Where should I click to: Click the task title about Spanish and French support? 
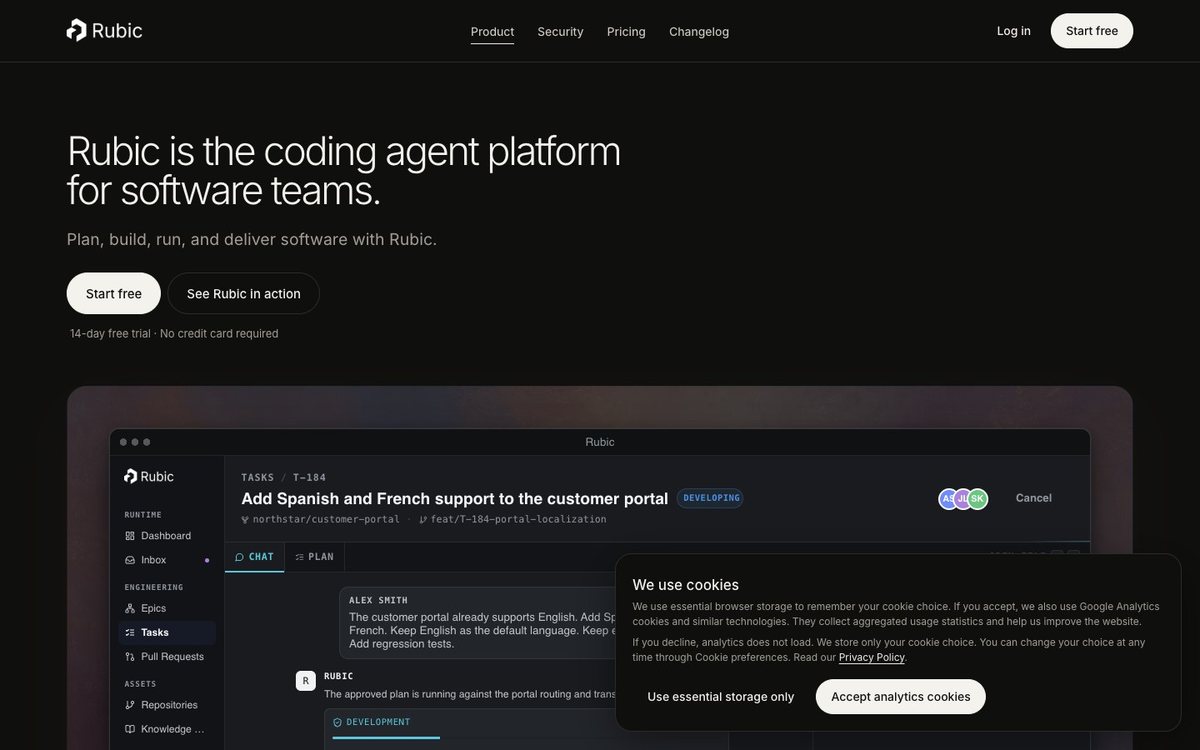(455, 498)
